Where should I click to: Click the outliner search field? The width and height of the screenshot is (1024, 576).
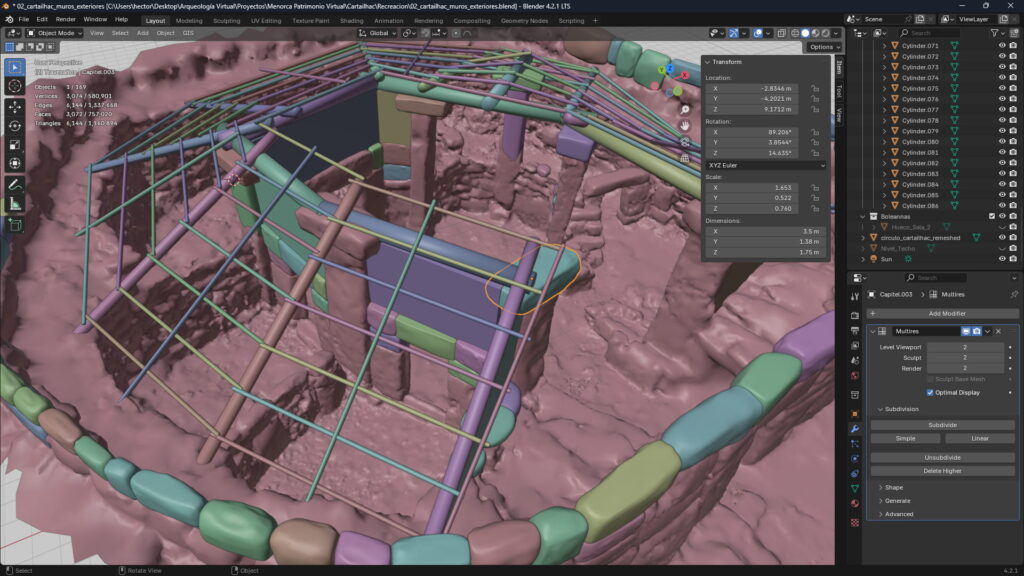pyautogui.click(x=929, y=33)
